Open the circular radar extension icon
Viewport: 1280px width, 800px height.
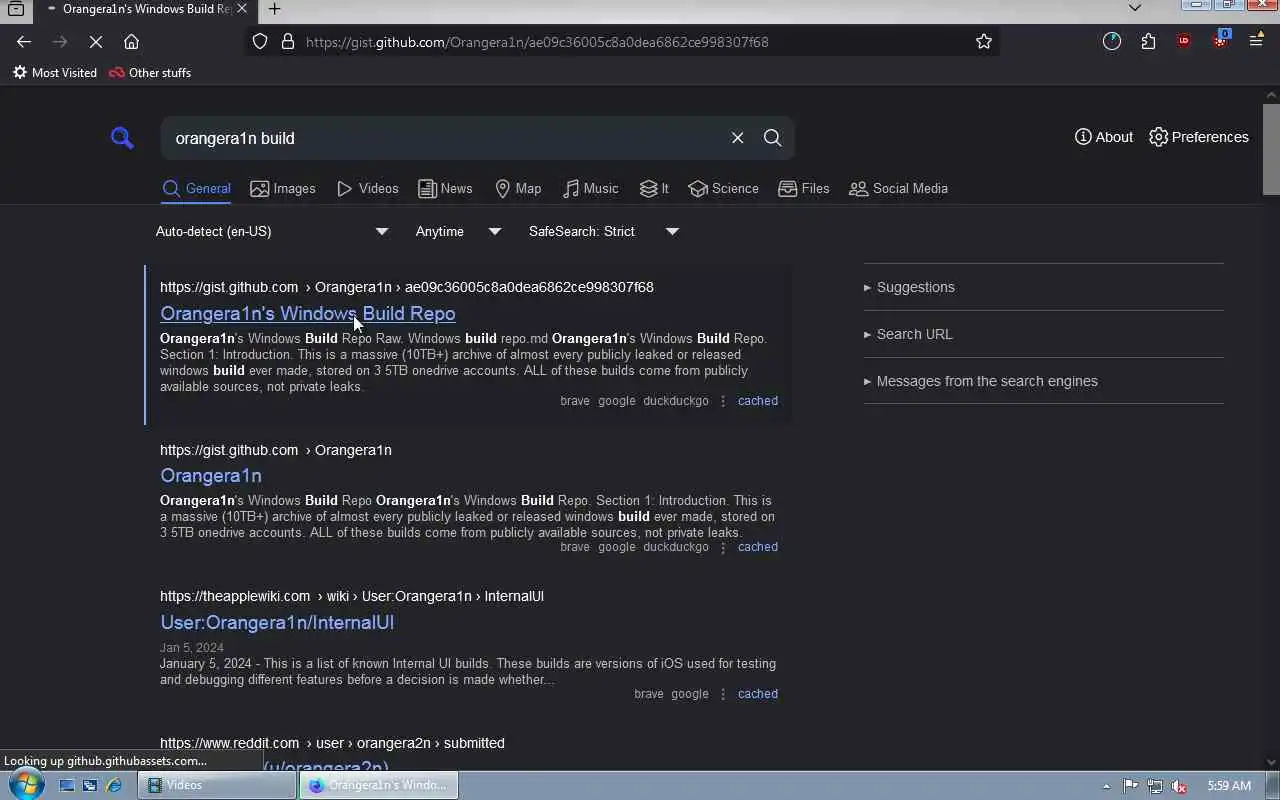coord(1112,42)
